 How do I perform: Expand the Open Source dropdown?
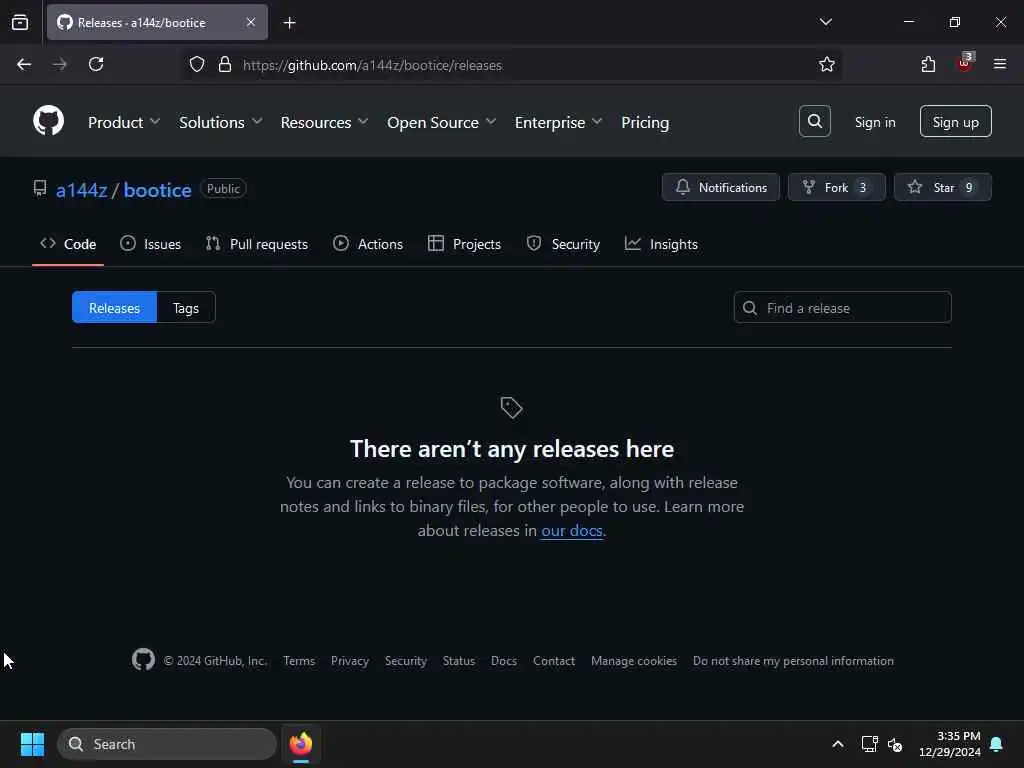(441, 122)
